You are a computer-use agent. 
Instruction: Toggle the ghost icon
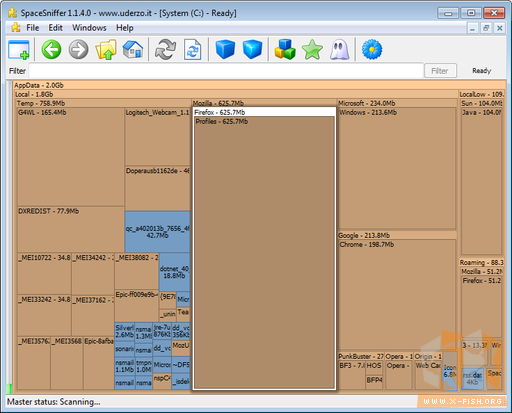[x=339, y=50]
